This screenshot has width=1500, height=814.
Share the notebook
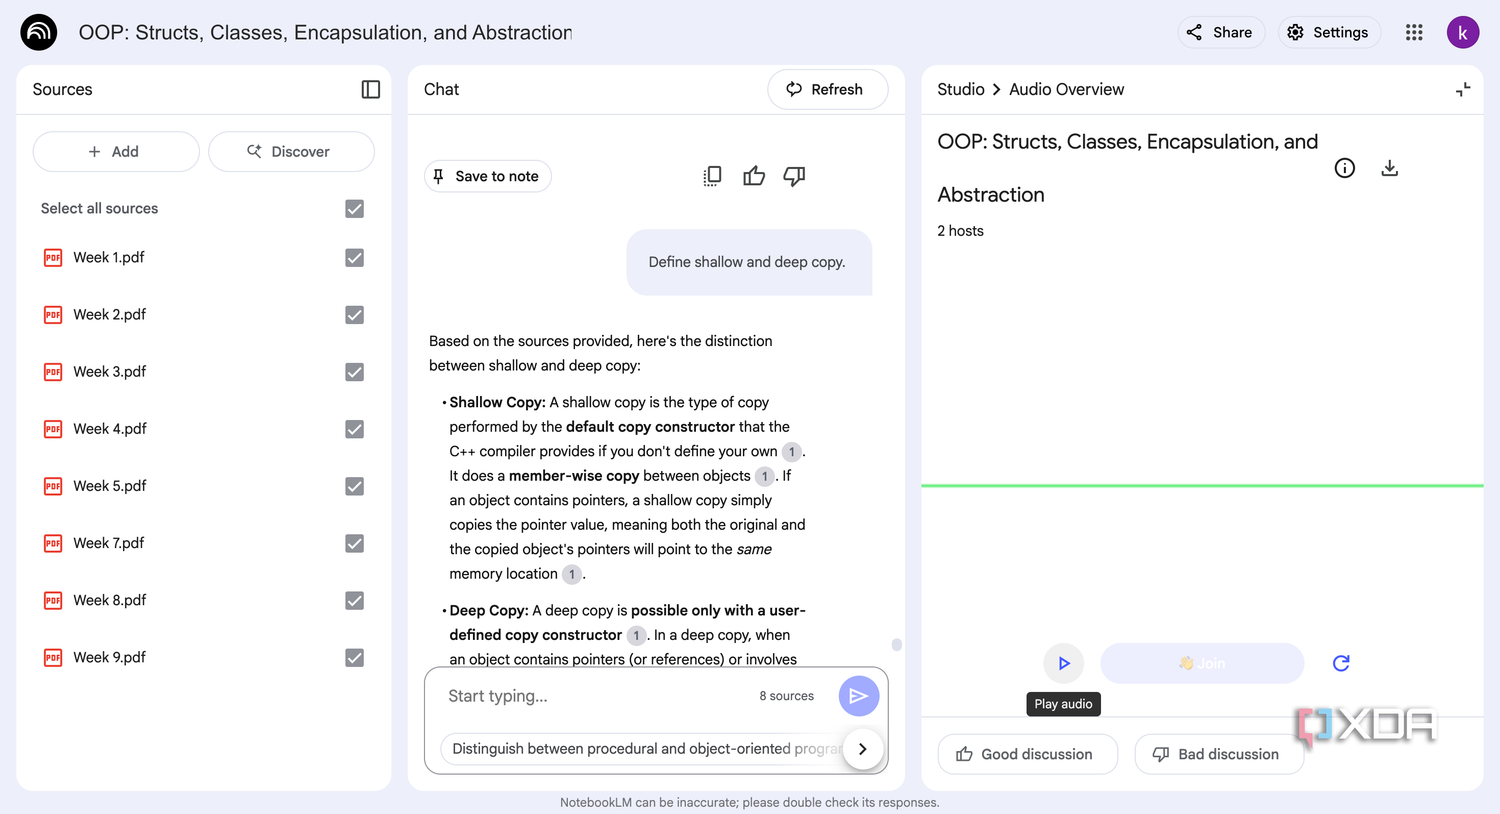click(1221, 32)
